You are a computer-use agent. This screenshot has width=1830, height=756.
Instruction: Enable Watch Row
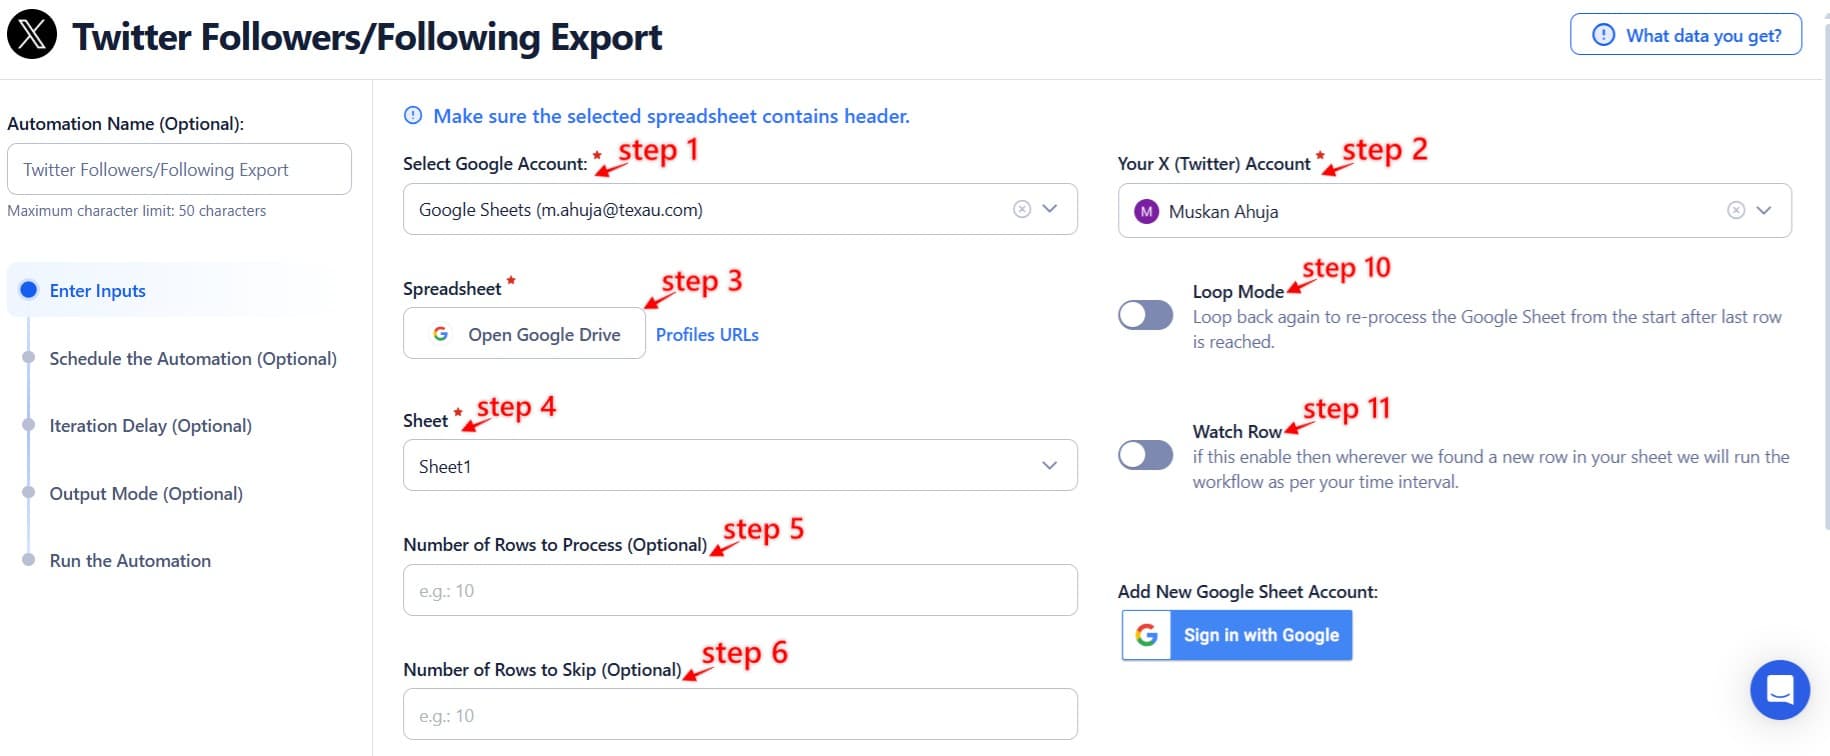click(1145, 454)
